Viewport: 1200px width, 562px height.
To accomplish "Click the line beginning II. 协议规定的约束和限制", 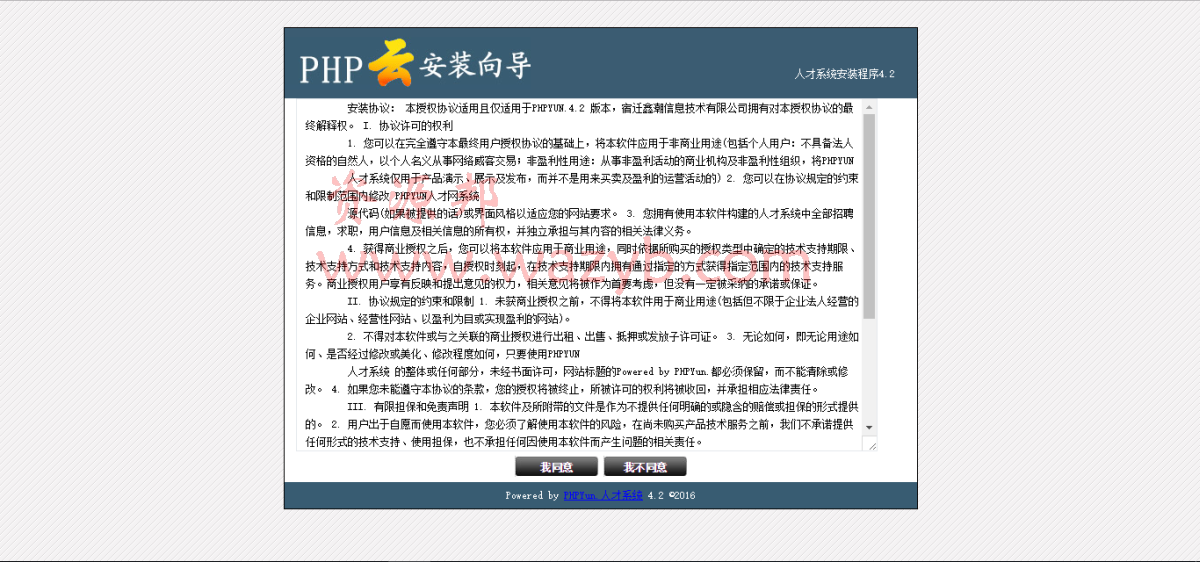I will pos(580,309).
